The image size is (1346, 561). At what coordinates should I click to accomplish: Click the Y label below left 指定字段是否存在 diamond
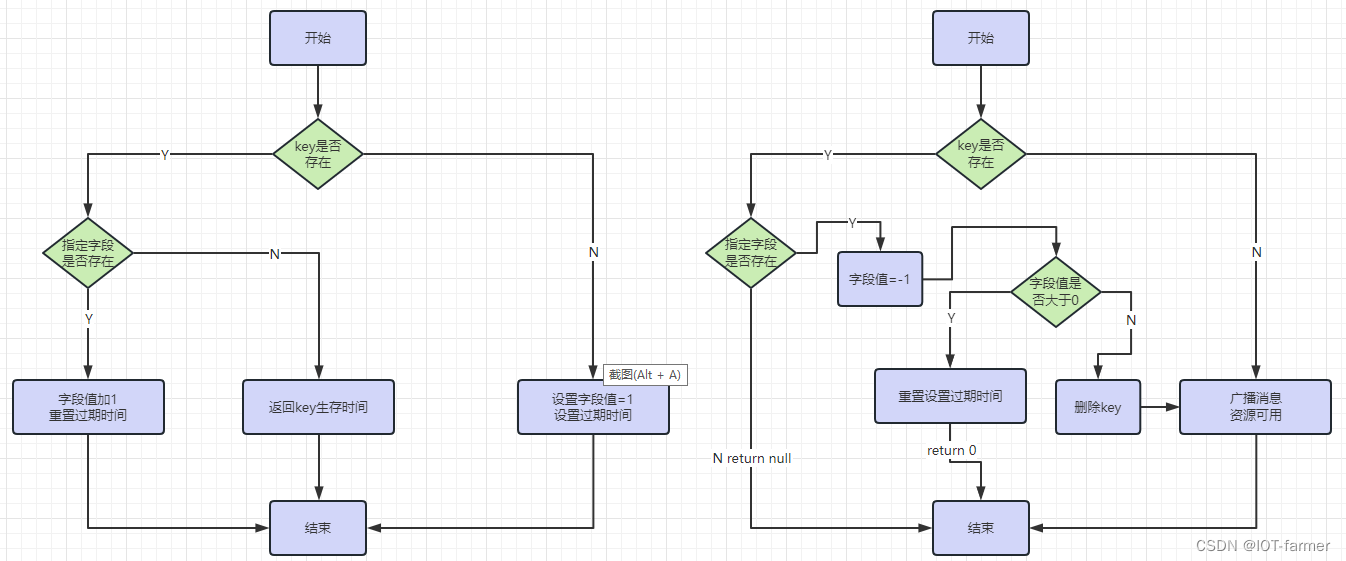pyautogui.click(x=88, y=319)
